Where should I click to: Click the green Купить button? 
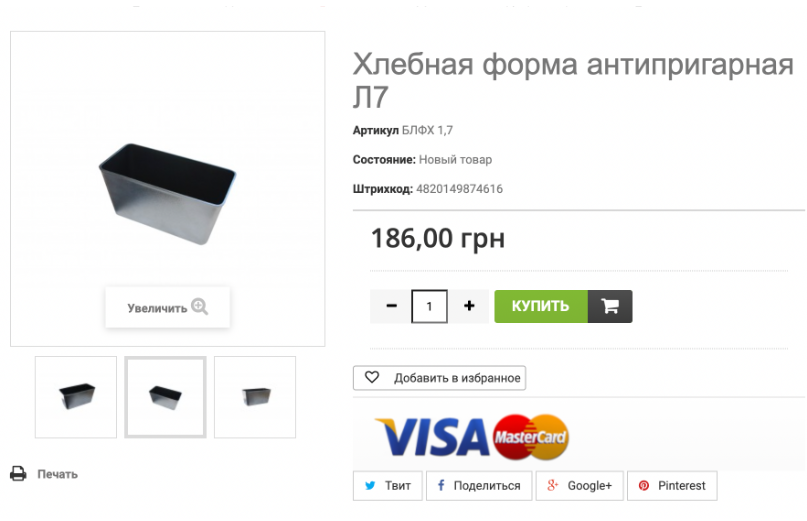click(541, 306)
